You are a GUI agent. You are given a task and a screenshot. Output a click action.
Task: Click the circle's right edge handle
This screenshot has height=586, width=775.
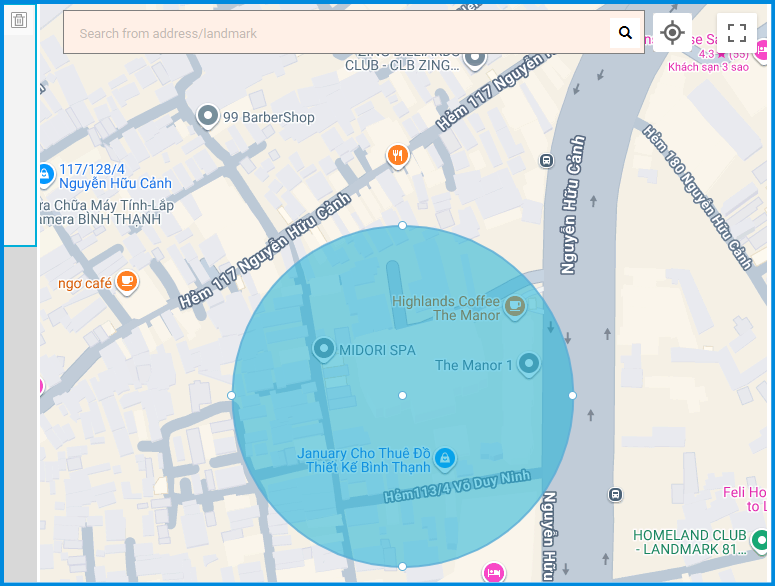[572, 396]
